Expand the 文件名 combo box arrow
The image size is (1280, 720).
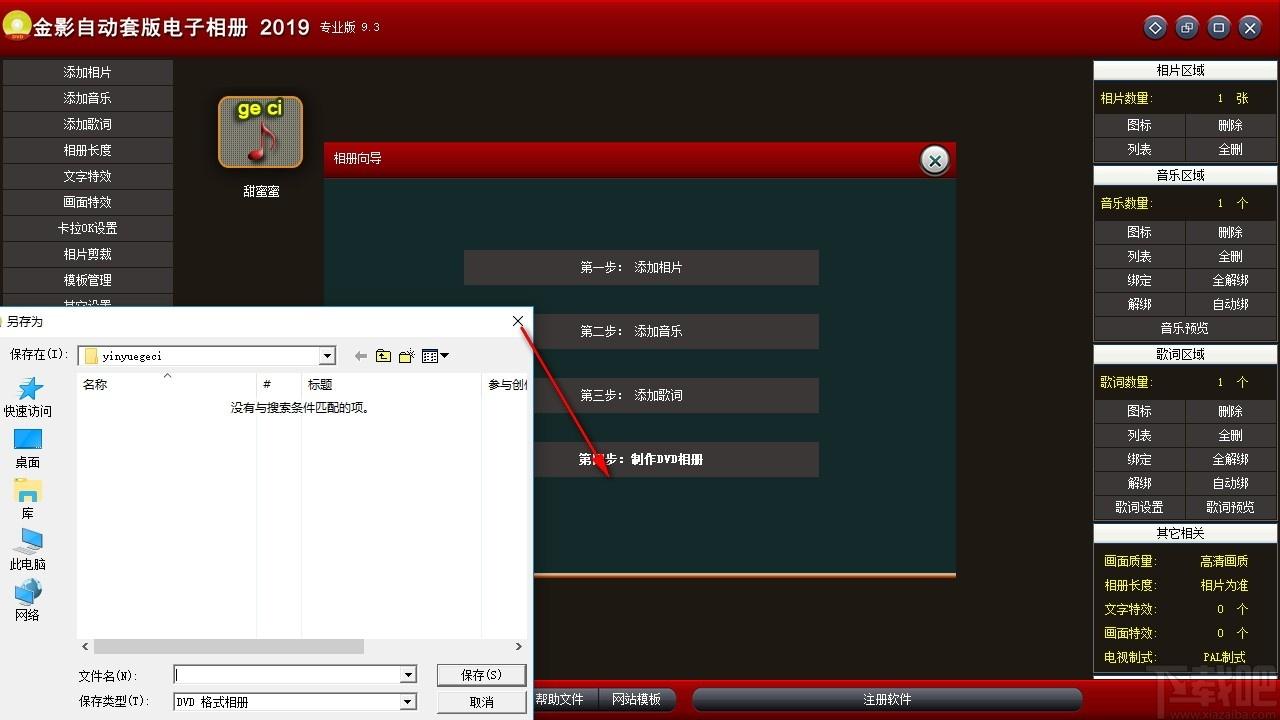click(408, 675)
